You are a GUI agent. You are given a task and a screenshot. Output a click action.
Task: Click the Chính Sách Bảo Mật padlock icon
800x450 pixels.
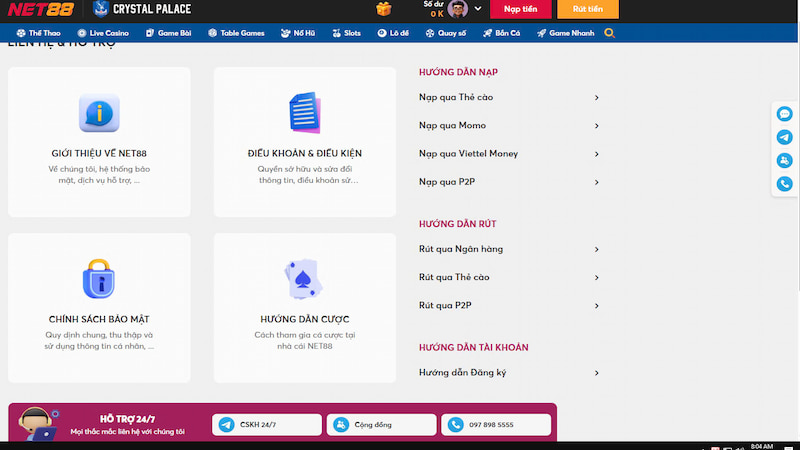[x=99, y=279]
